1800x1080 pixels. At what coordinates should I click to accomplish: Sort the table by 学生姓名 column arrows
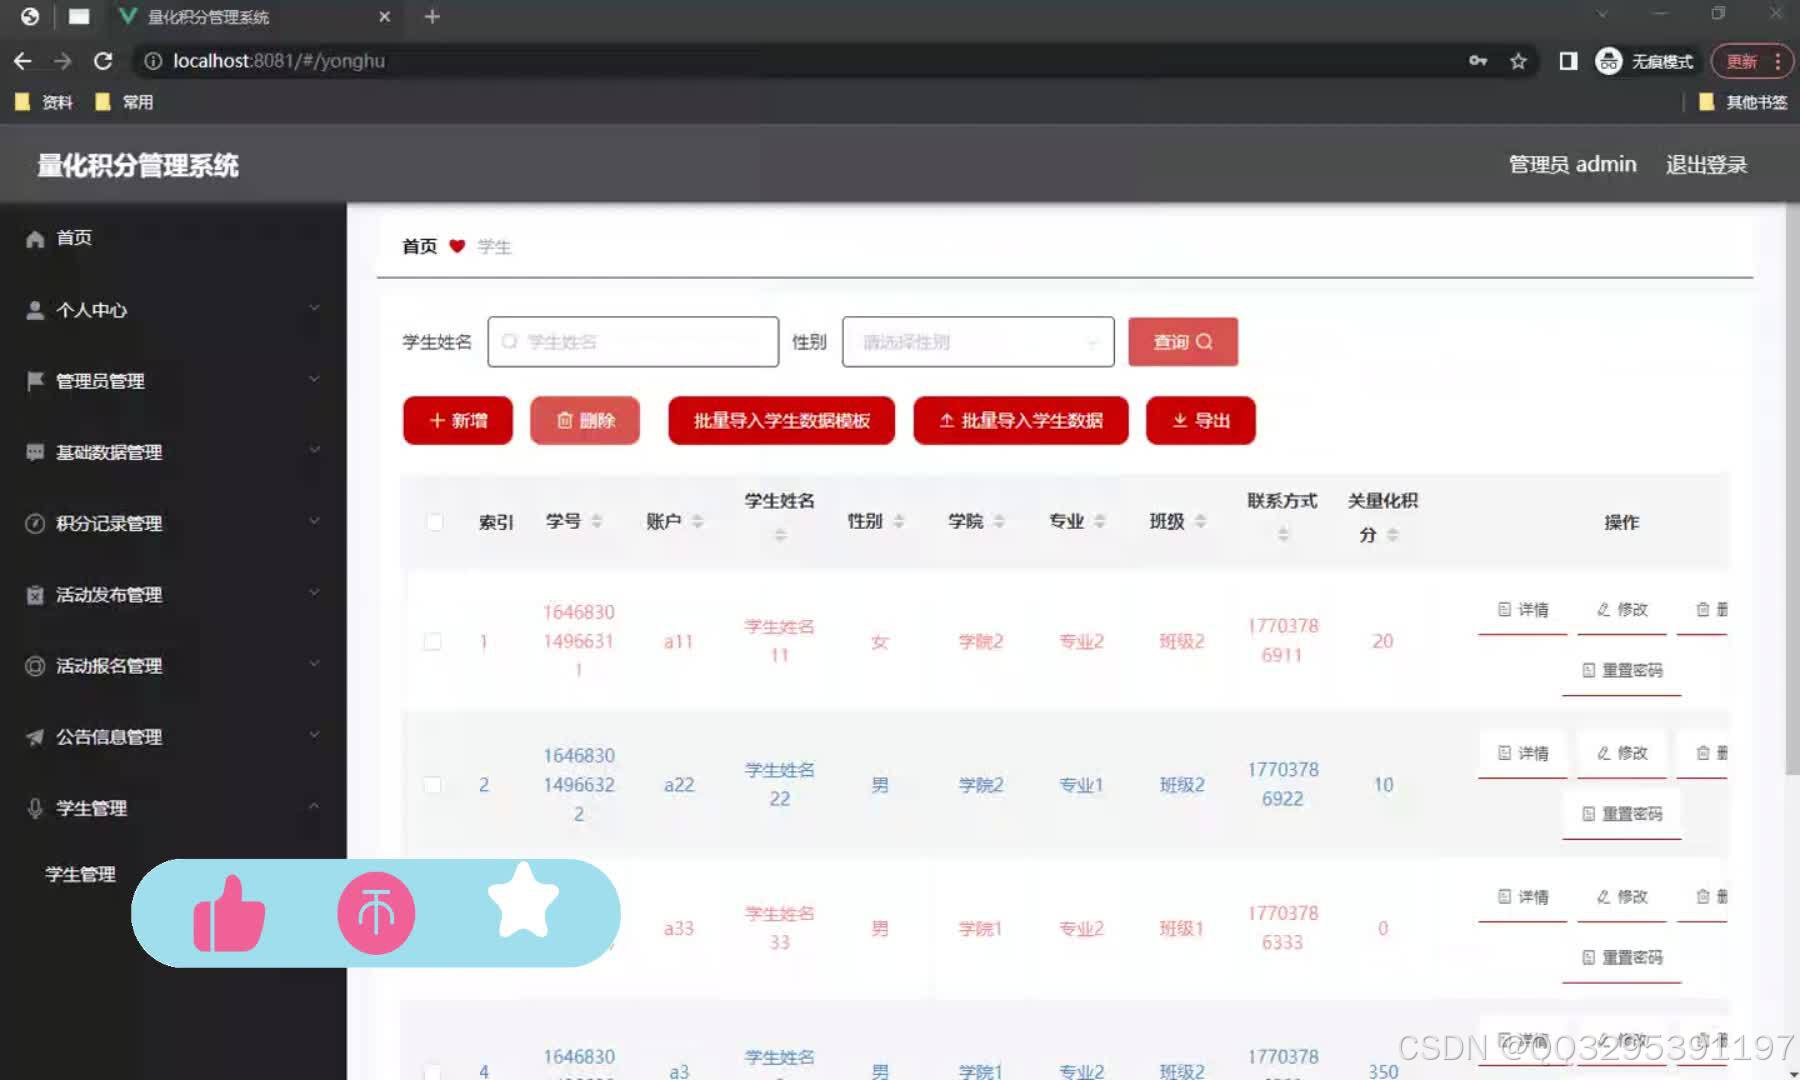pyautogui.click(x=781, y=535)
